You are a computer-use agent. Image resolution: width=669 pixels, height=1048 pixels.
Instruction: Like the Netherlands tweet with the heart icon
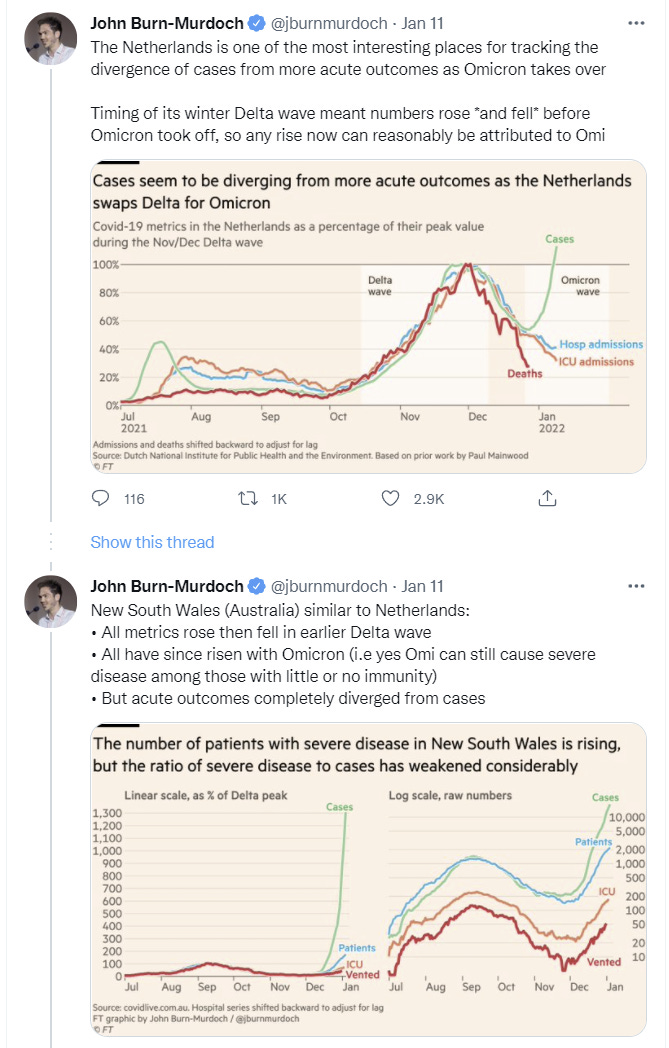[x=390, y=498]
